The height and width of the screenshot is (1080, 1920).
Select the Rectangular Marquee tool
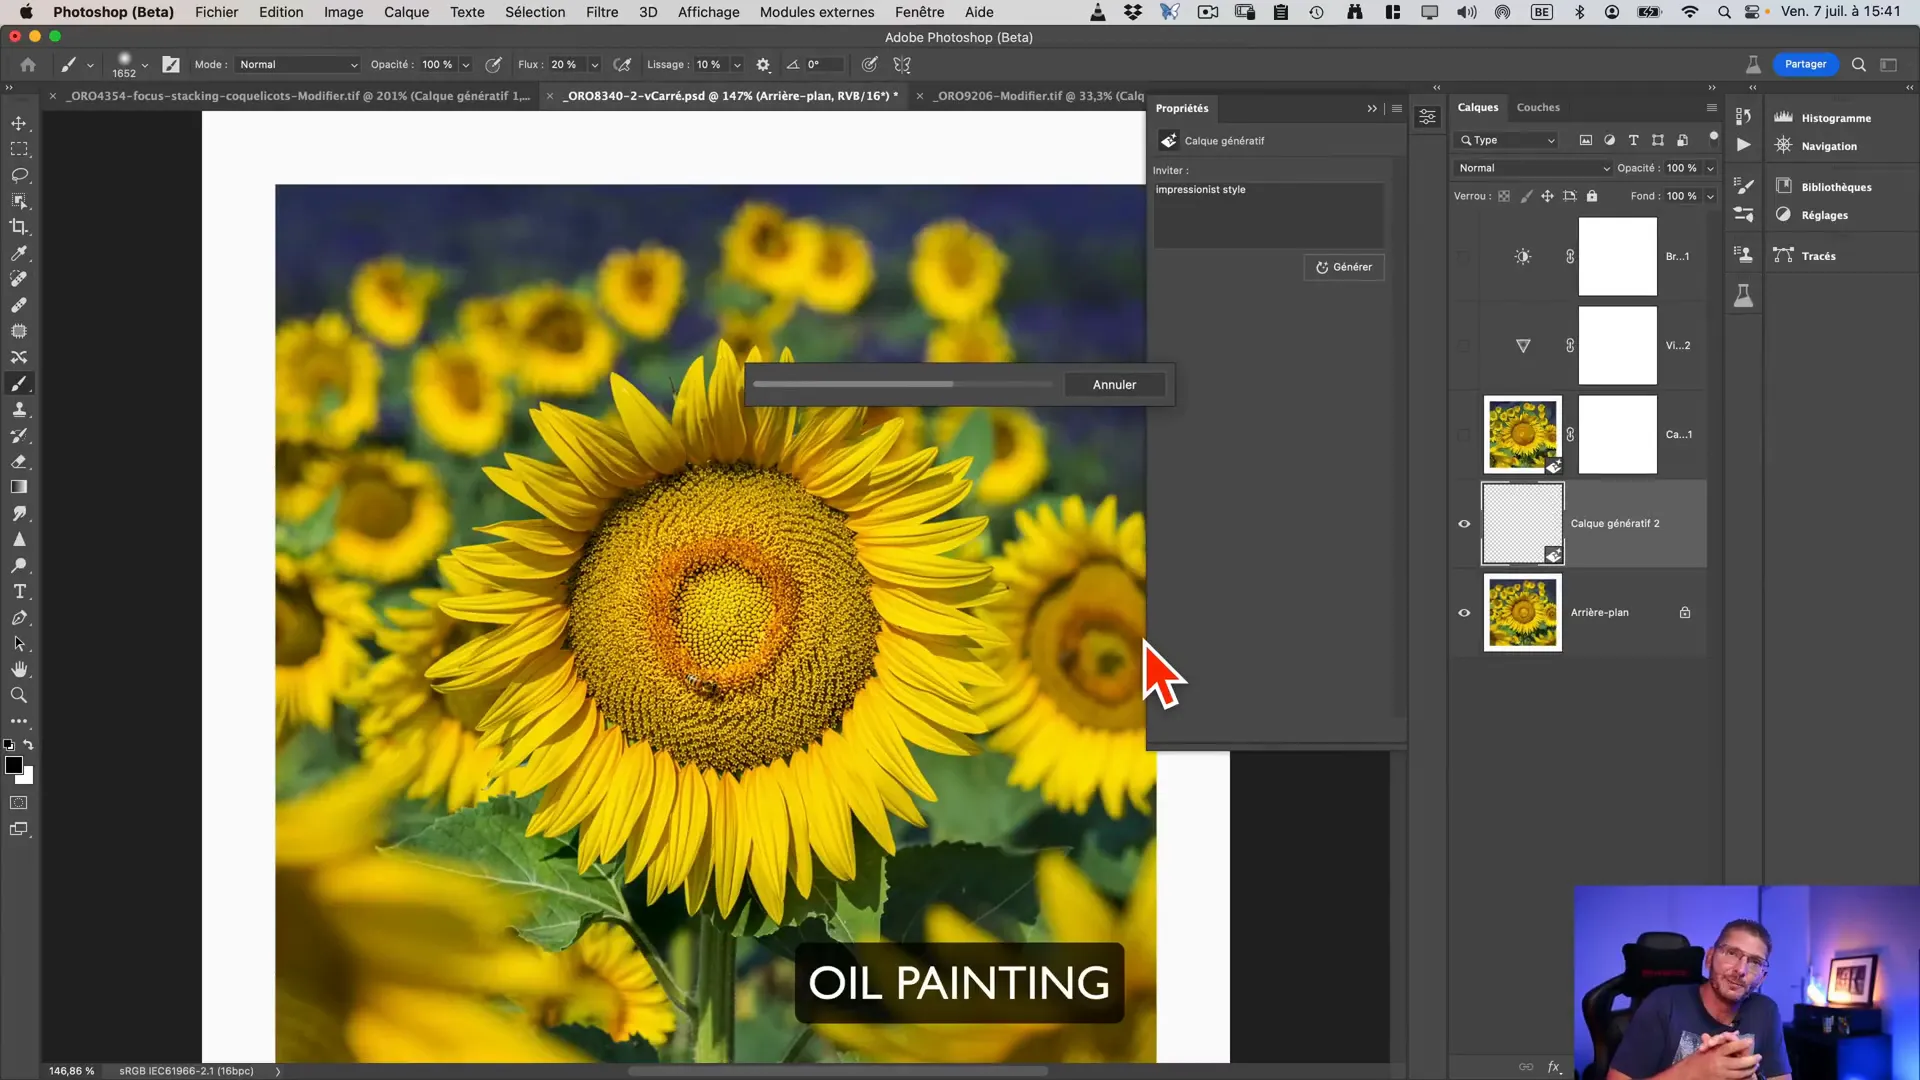tap(19, 149)
